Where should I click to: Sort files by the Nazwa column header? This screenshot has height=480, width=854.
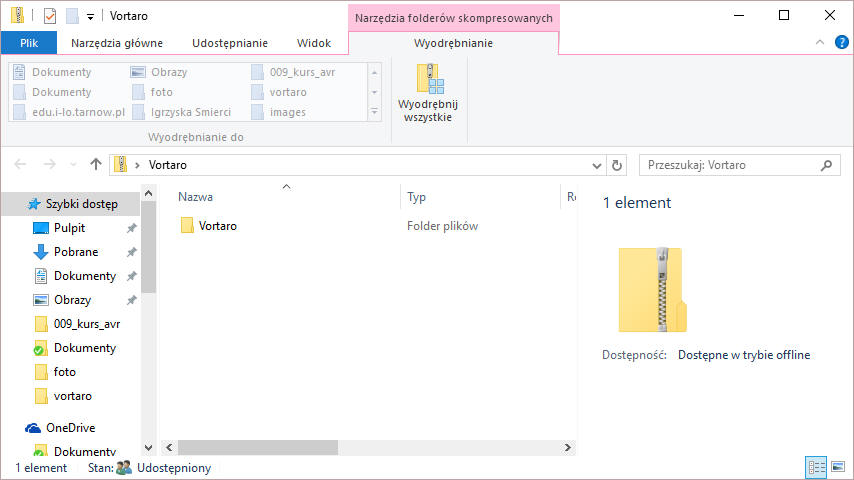[x=196, y=198]
